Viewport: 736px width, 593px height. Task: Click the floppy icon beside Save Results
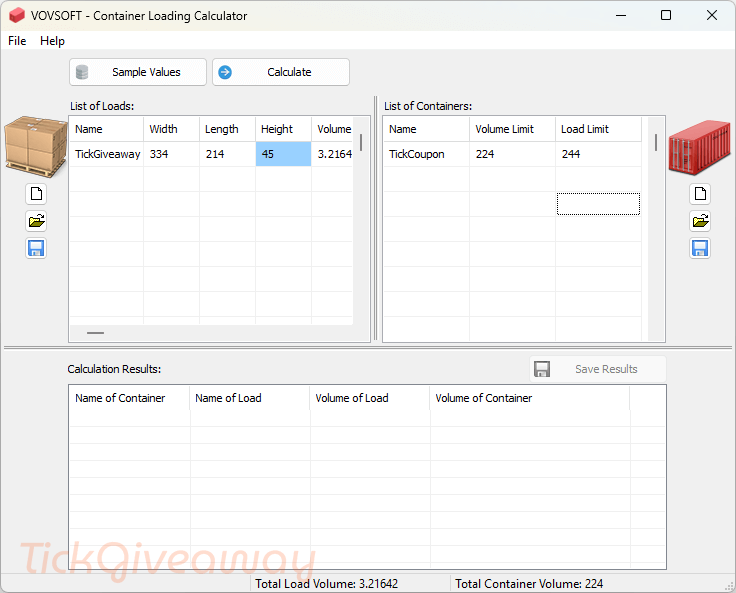point(542,369)
